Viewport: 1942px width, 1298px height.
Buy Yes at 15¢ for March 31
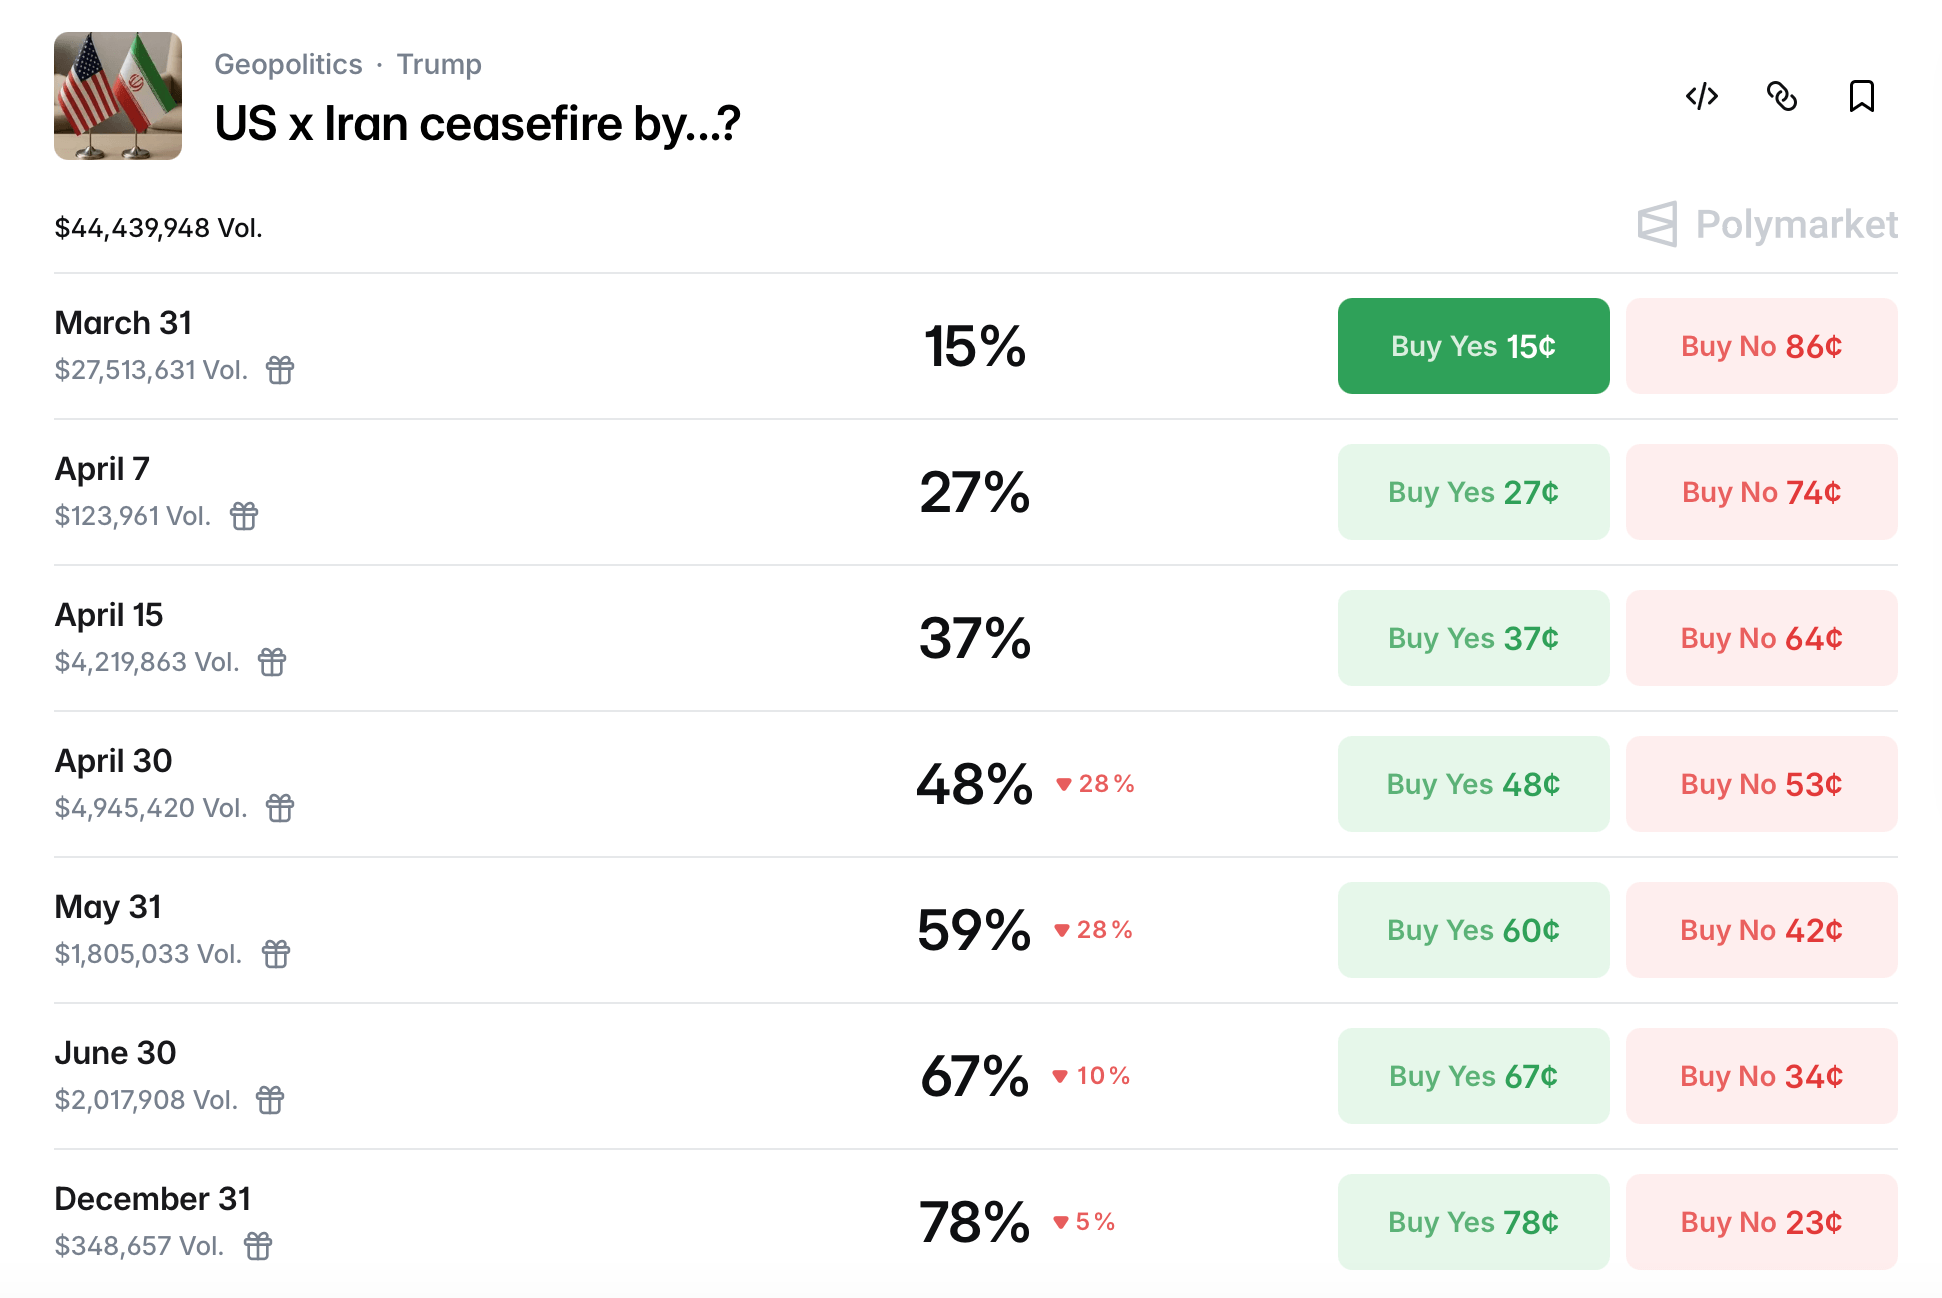(1473, 346)
